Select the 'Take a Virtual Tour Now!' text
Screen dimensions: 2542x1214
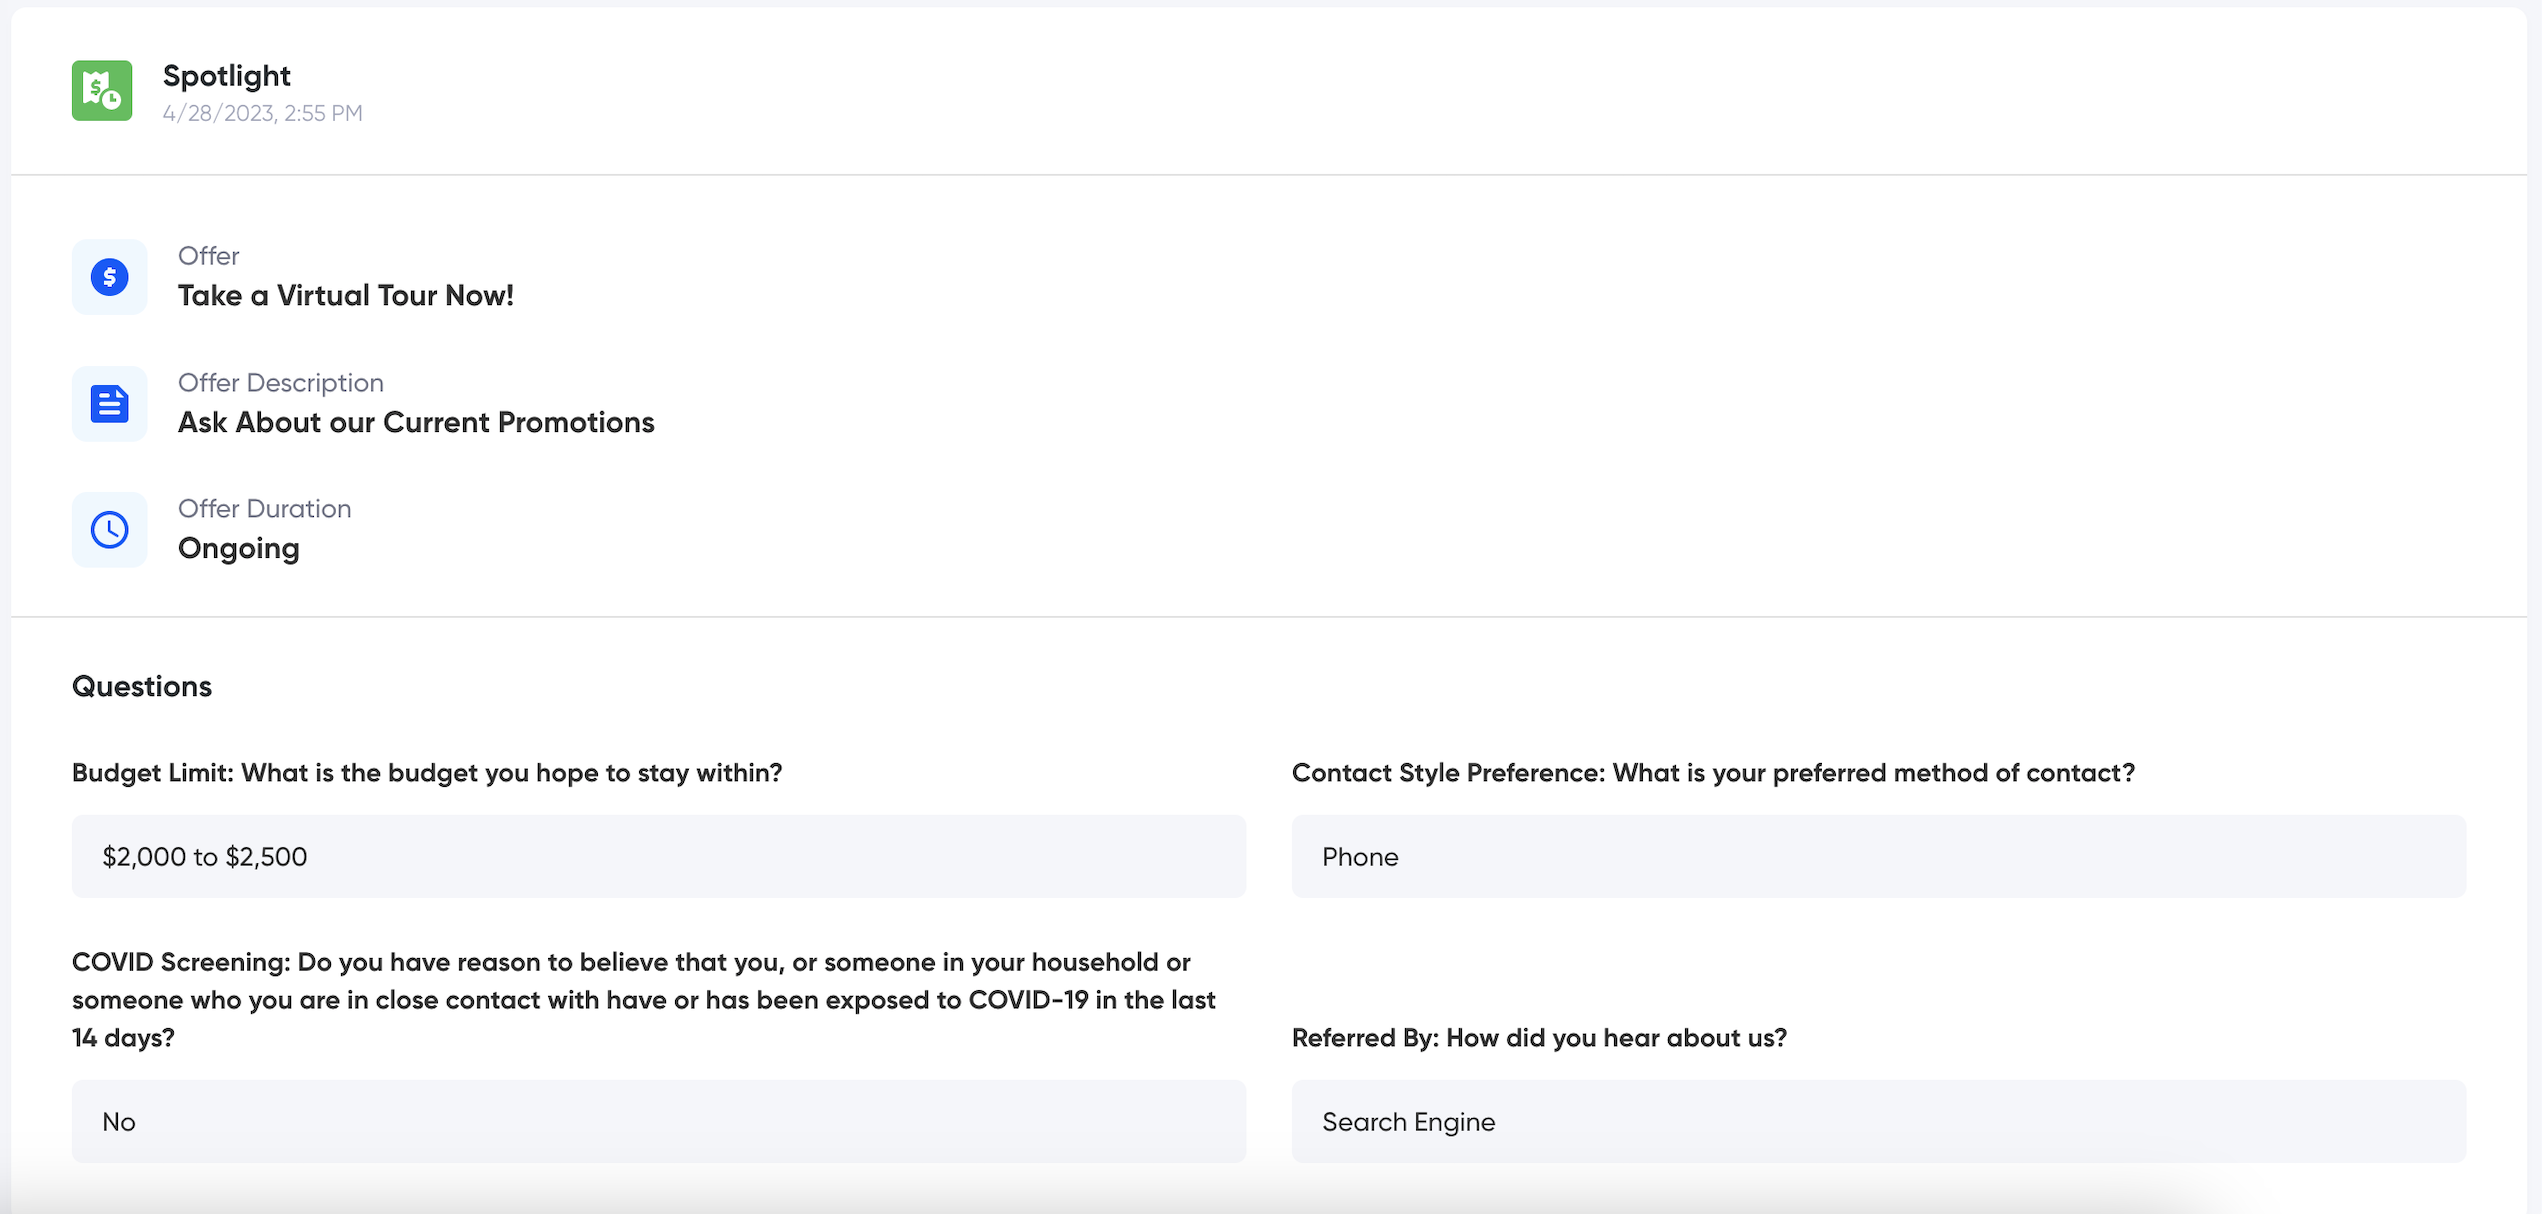pos(346,296)
